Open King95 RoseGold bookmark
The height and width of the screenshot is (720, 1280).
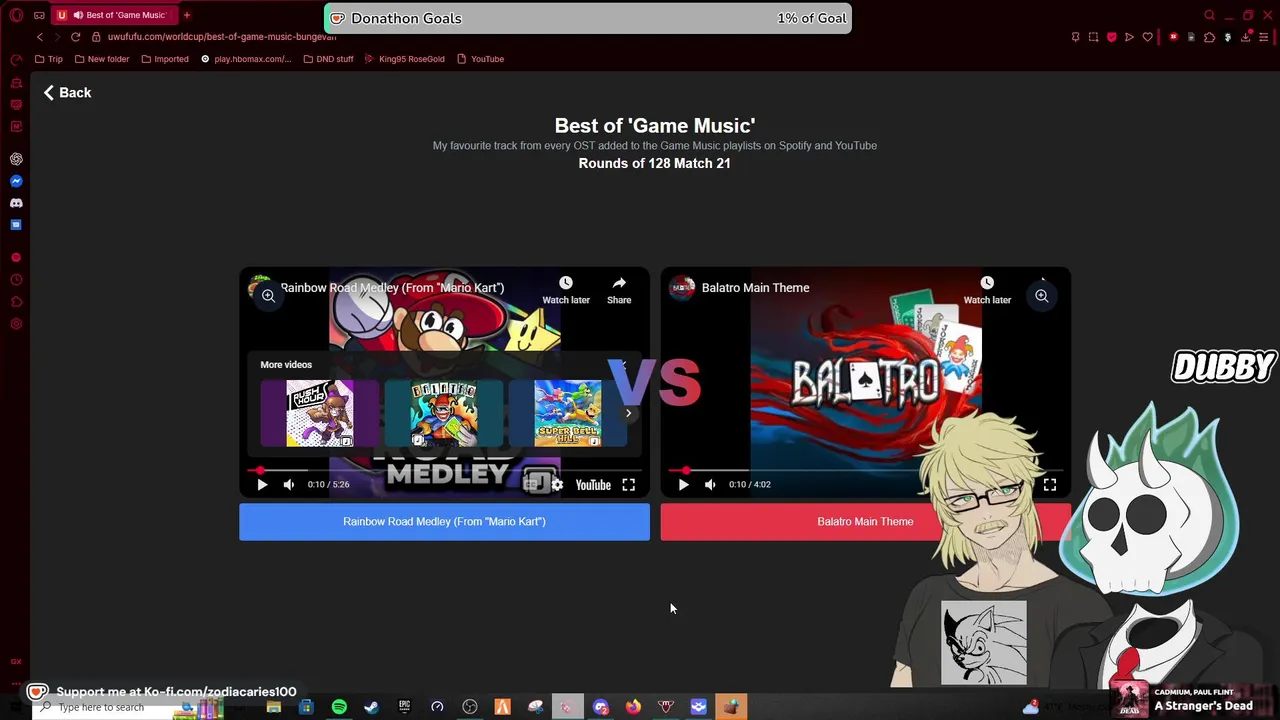pos(404,59)
